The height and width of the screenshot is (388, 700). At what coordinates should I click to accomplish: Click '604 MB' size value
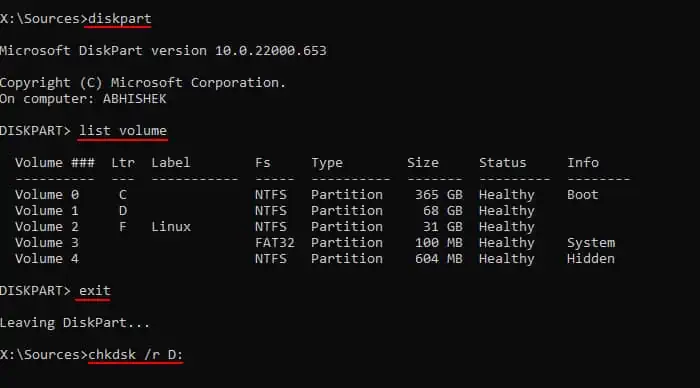[439, 259]
